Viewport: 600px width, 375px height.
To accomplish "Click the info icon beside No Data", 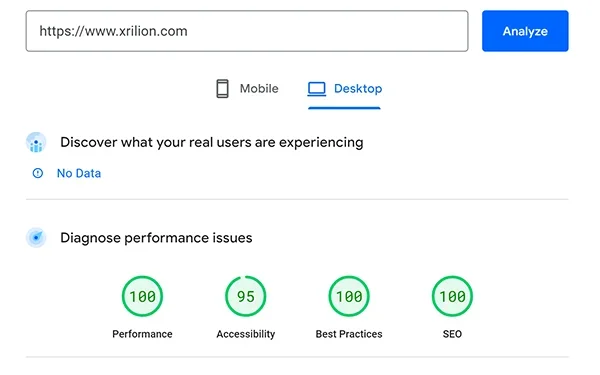I will (38, 173).
